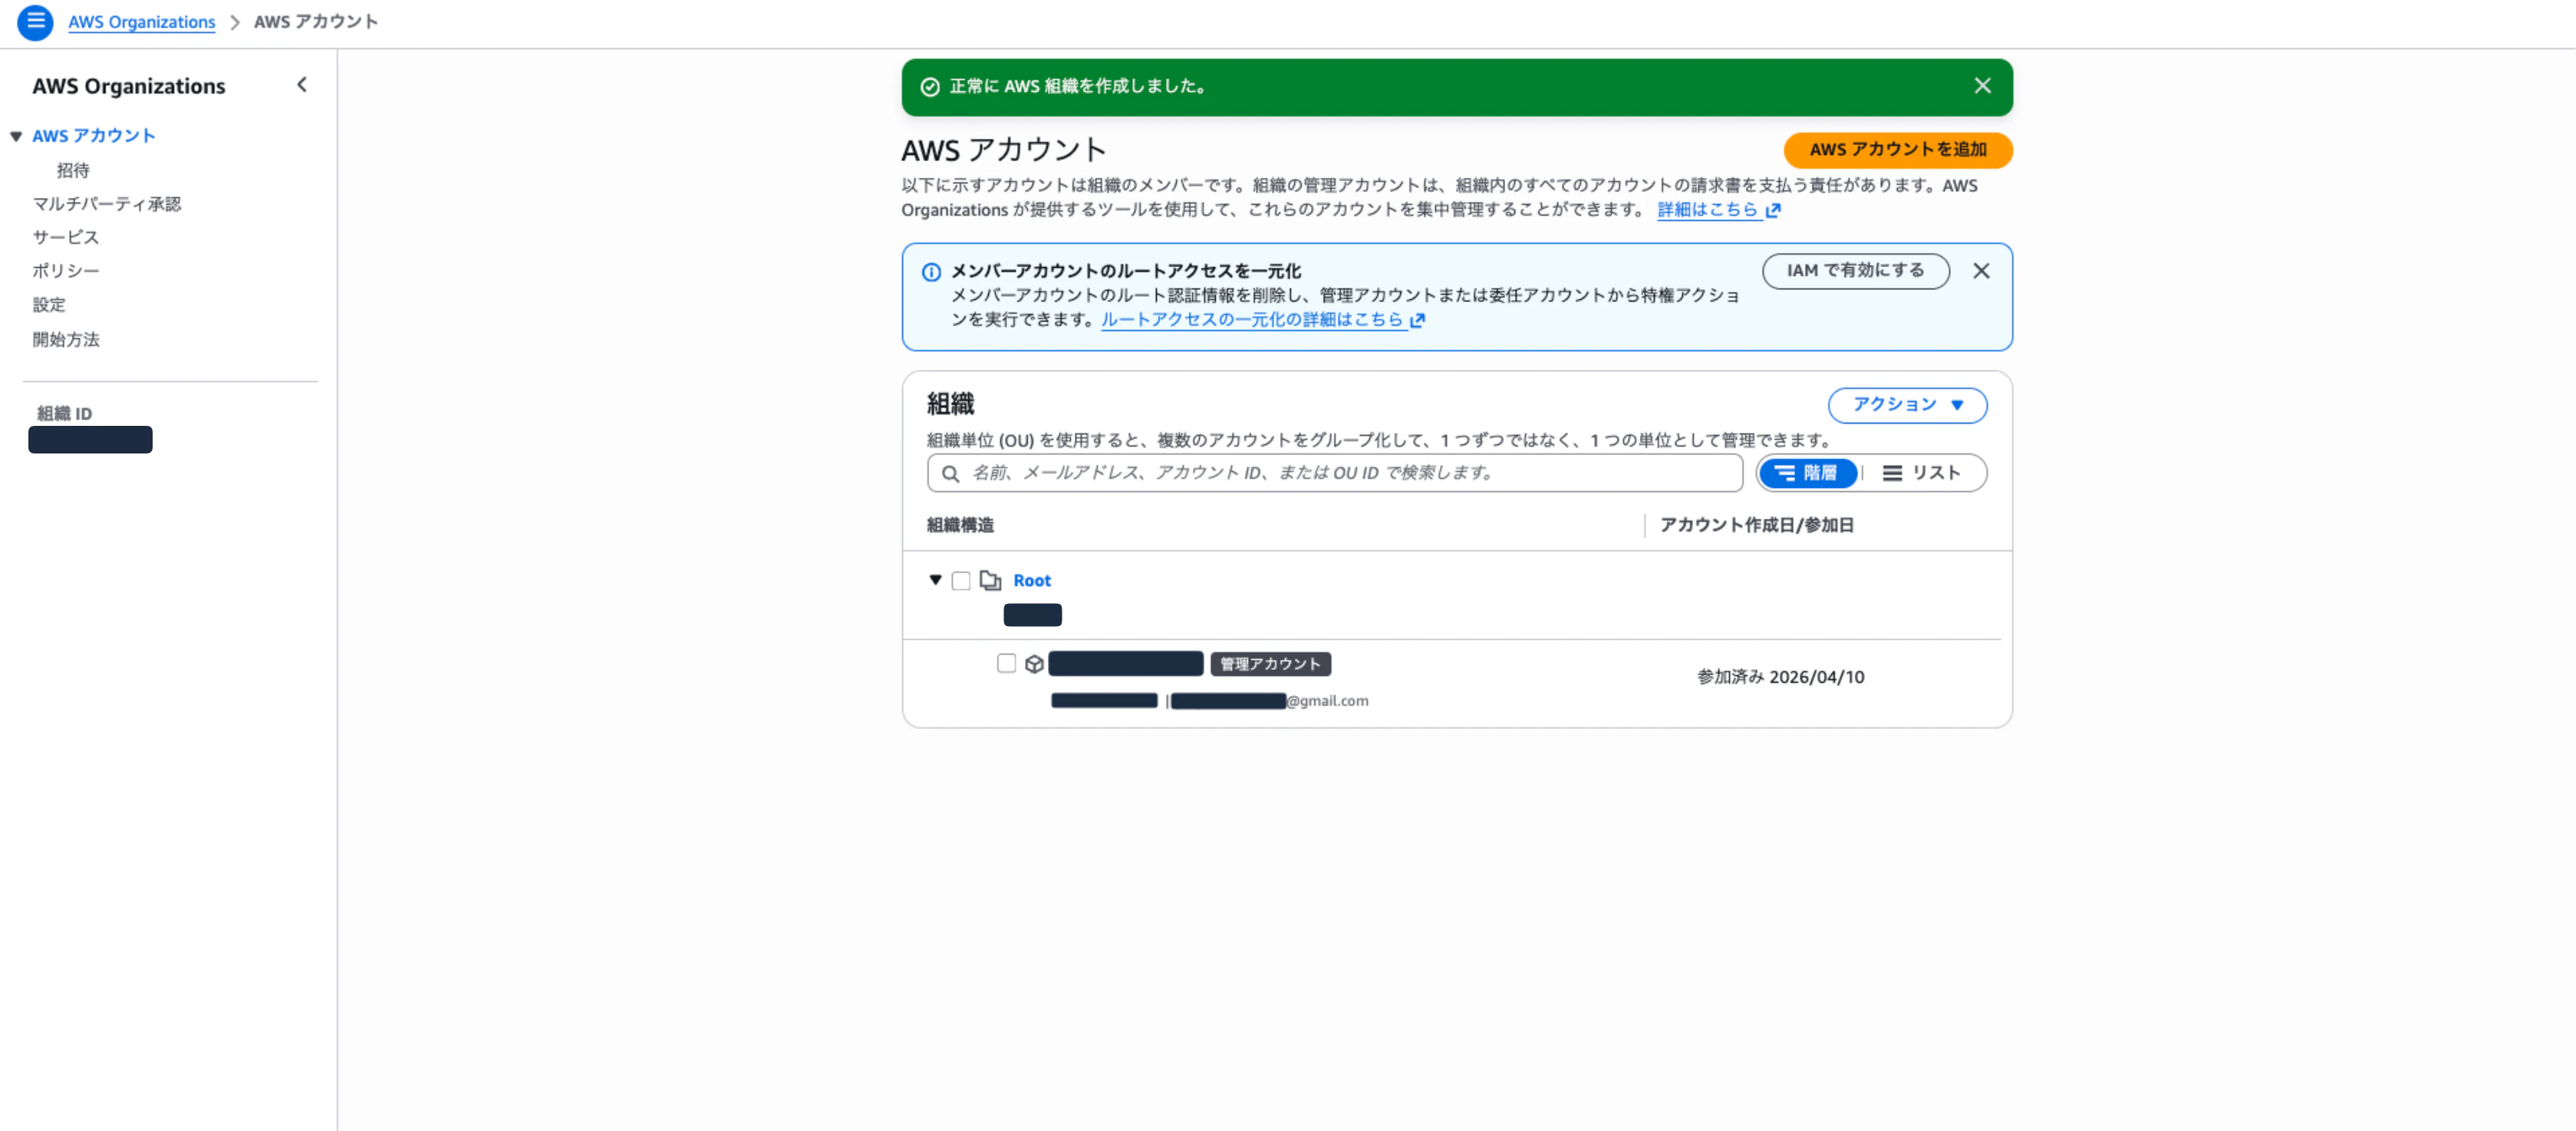Click the external link icon after 詳細はこちら
This screenshot has width=2576, height=1131.
coord(1776,211)
